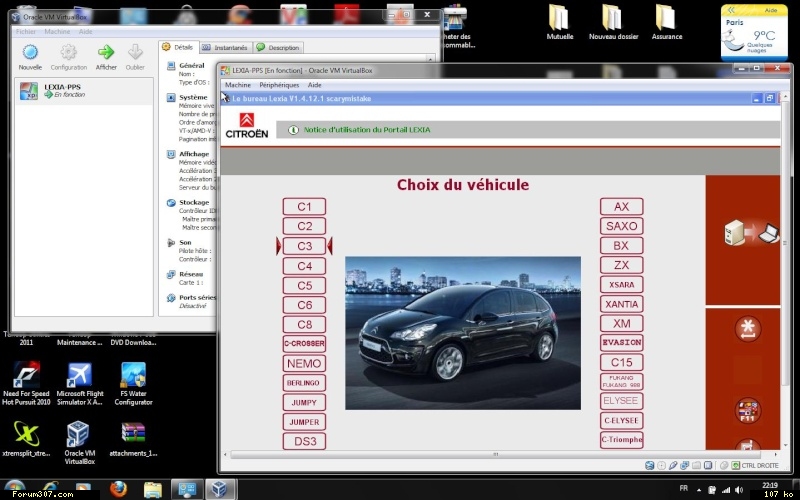Switch to the Description tab
This screenshot has height=500, width=800.
pyautogui.click(x=278, y=47)
